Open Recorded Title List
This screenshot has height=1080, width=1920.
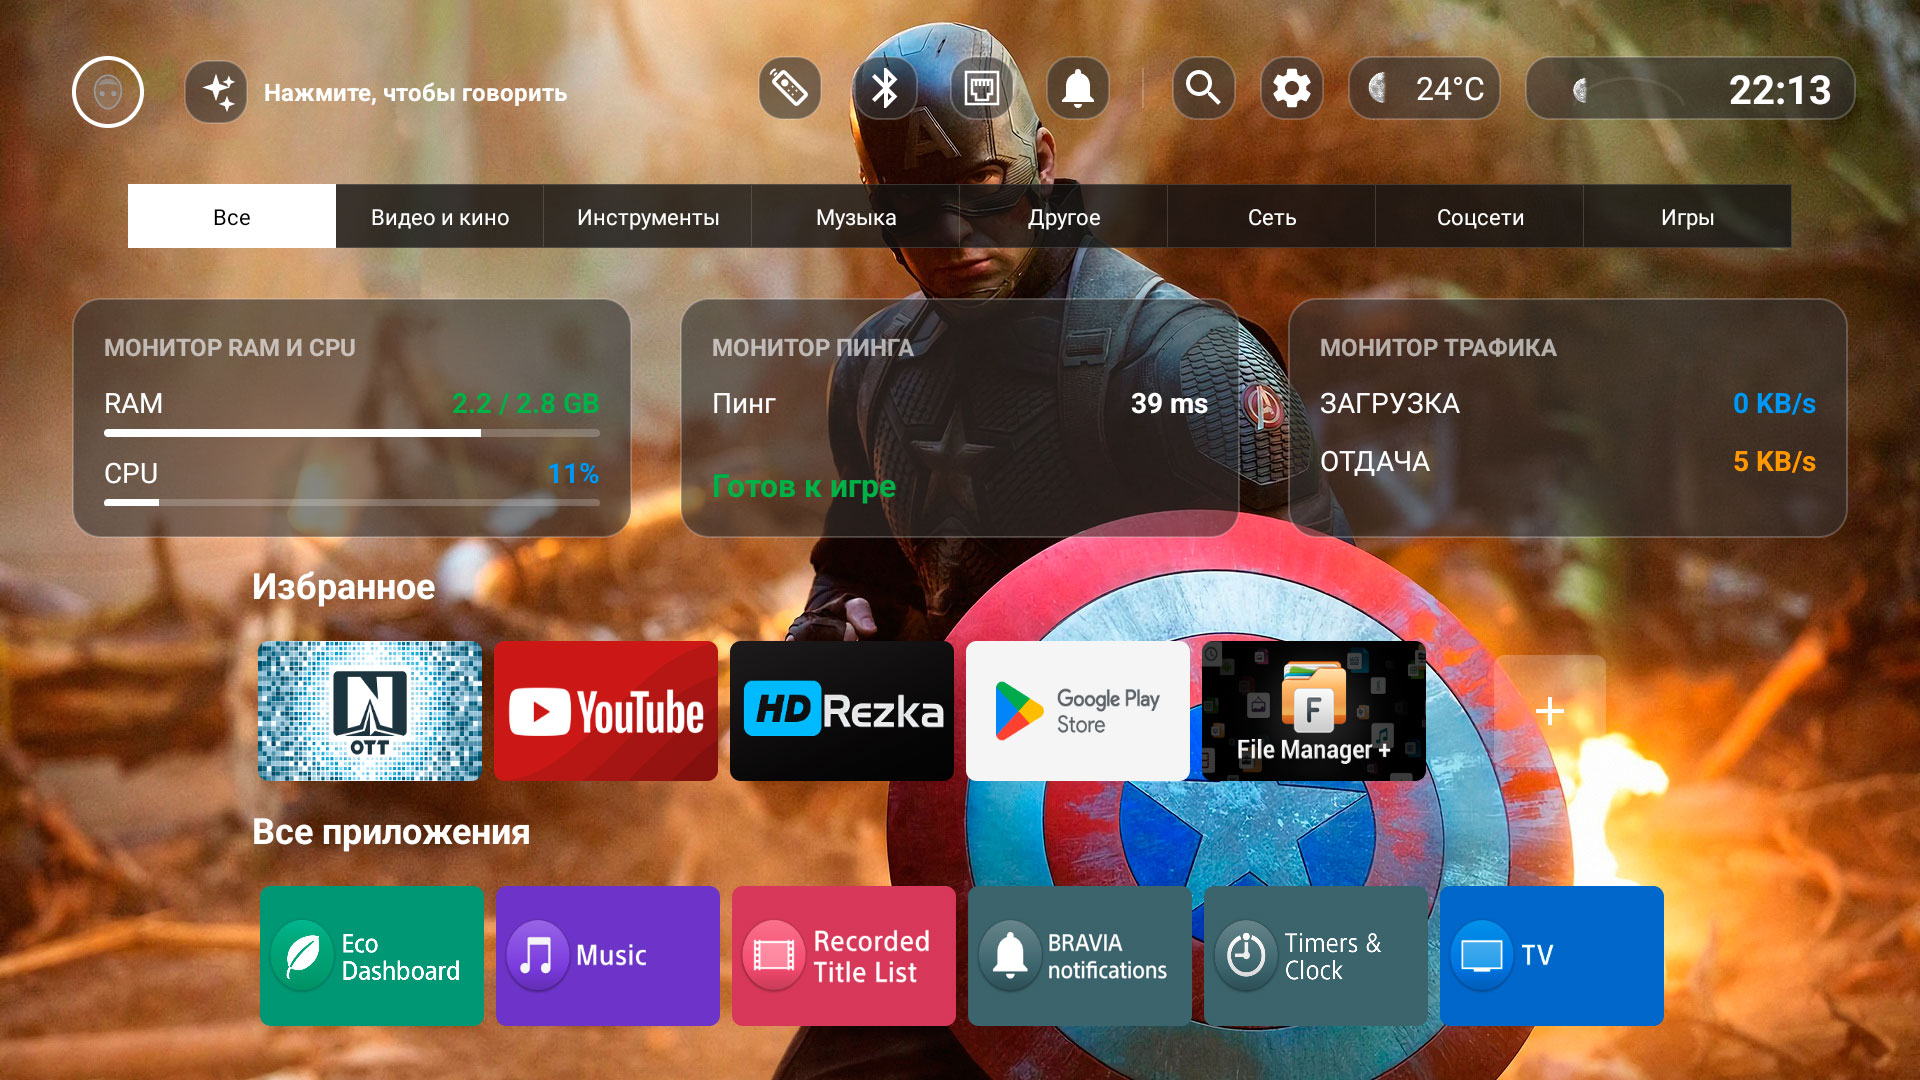pyautogui.click(x=844, y=956)
